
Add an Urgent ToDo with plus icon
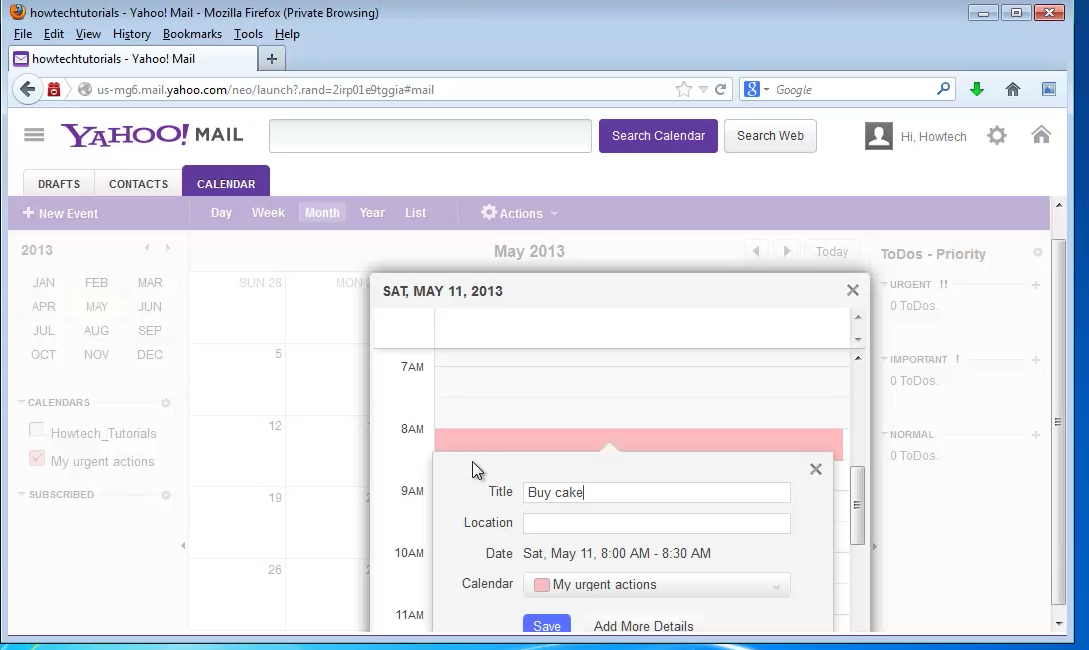[x=1036, y=285]
